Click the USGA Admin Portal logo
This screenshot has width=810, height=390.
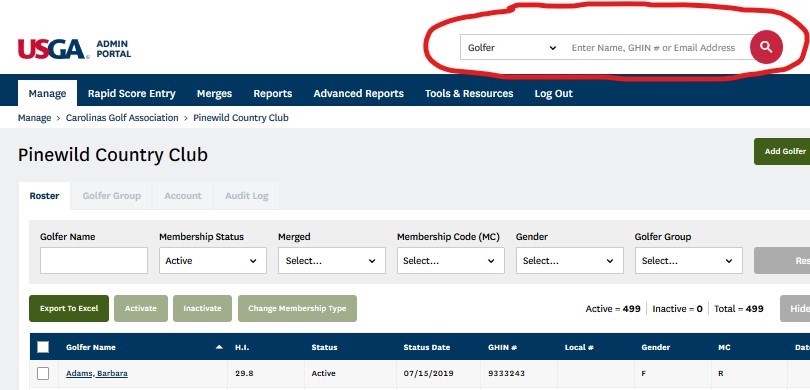coord(74,49)
